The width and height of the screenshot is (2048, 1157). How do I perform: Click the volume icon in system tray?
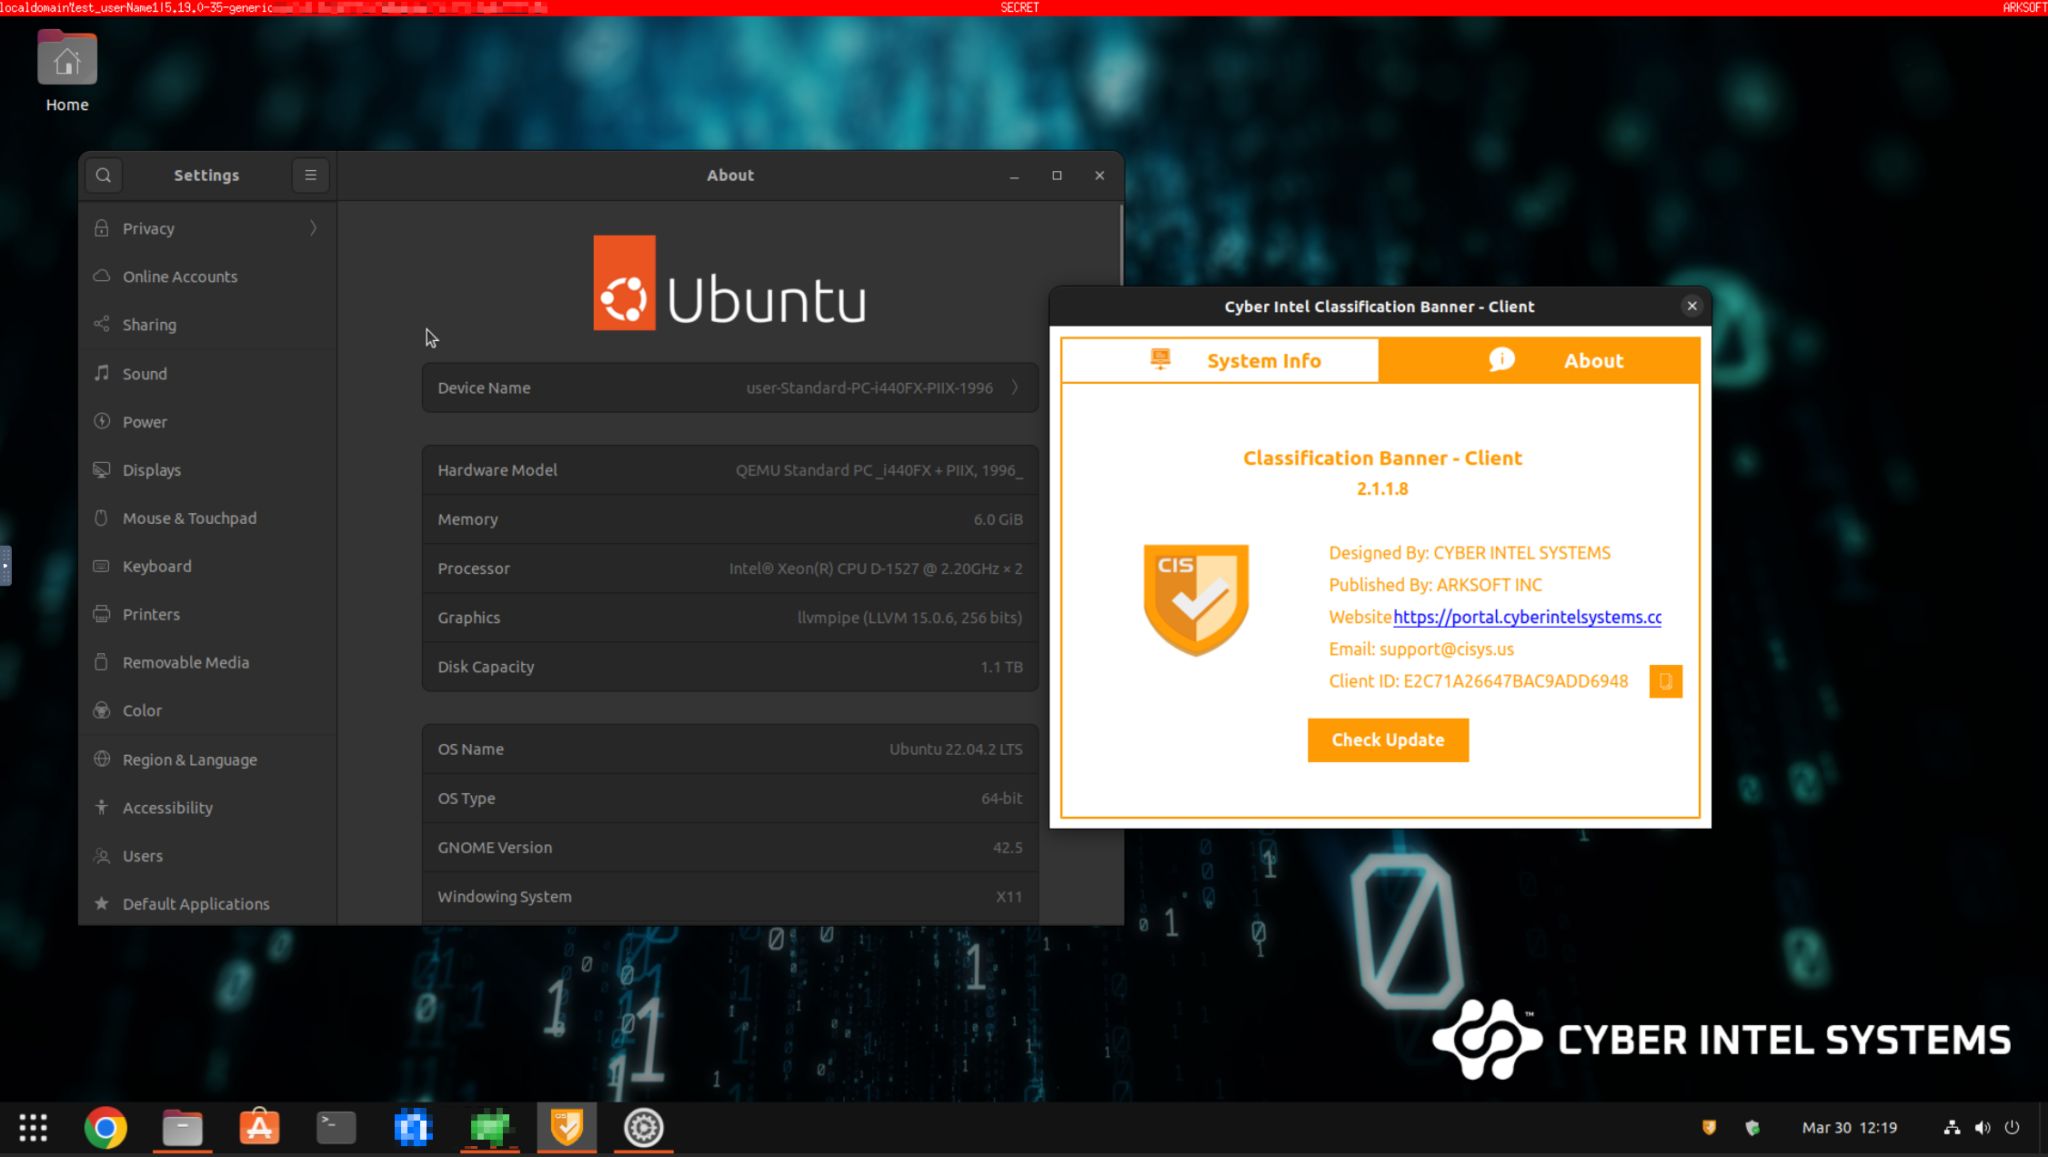tap(1982, 1128)
